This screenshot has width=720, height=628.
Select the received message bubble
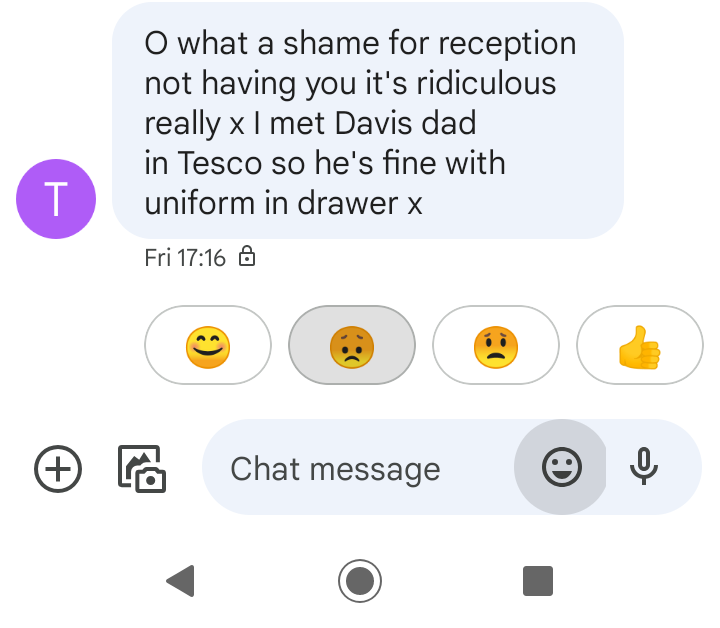(368, 120)
